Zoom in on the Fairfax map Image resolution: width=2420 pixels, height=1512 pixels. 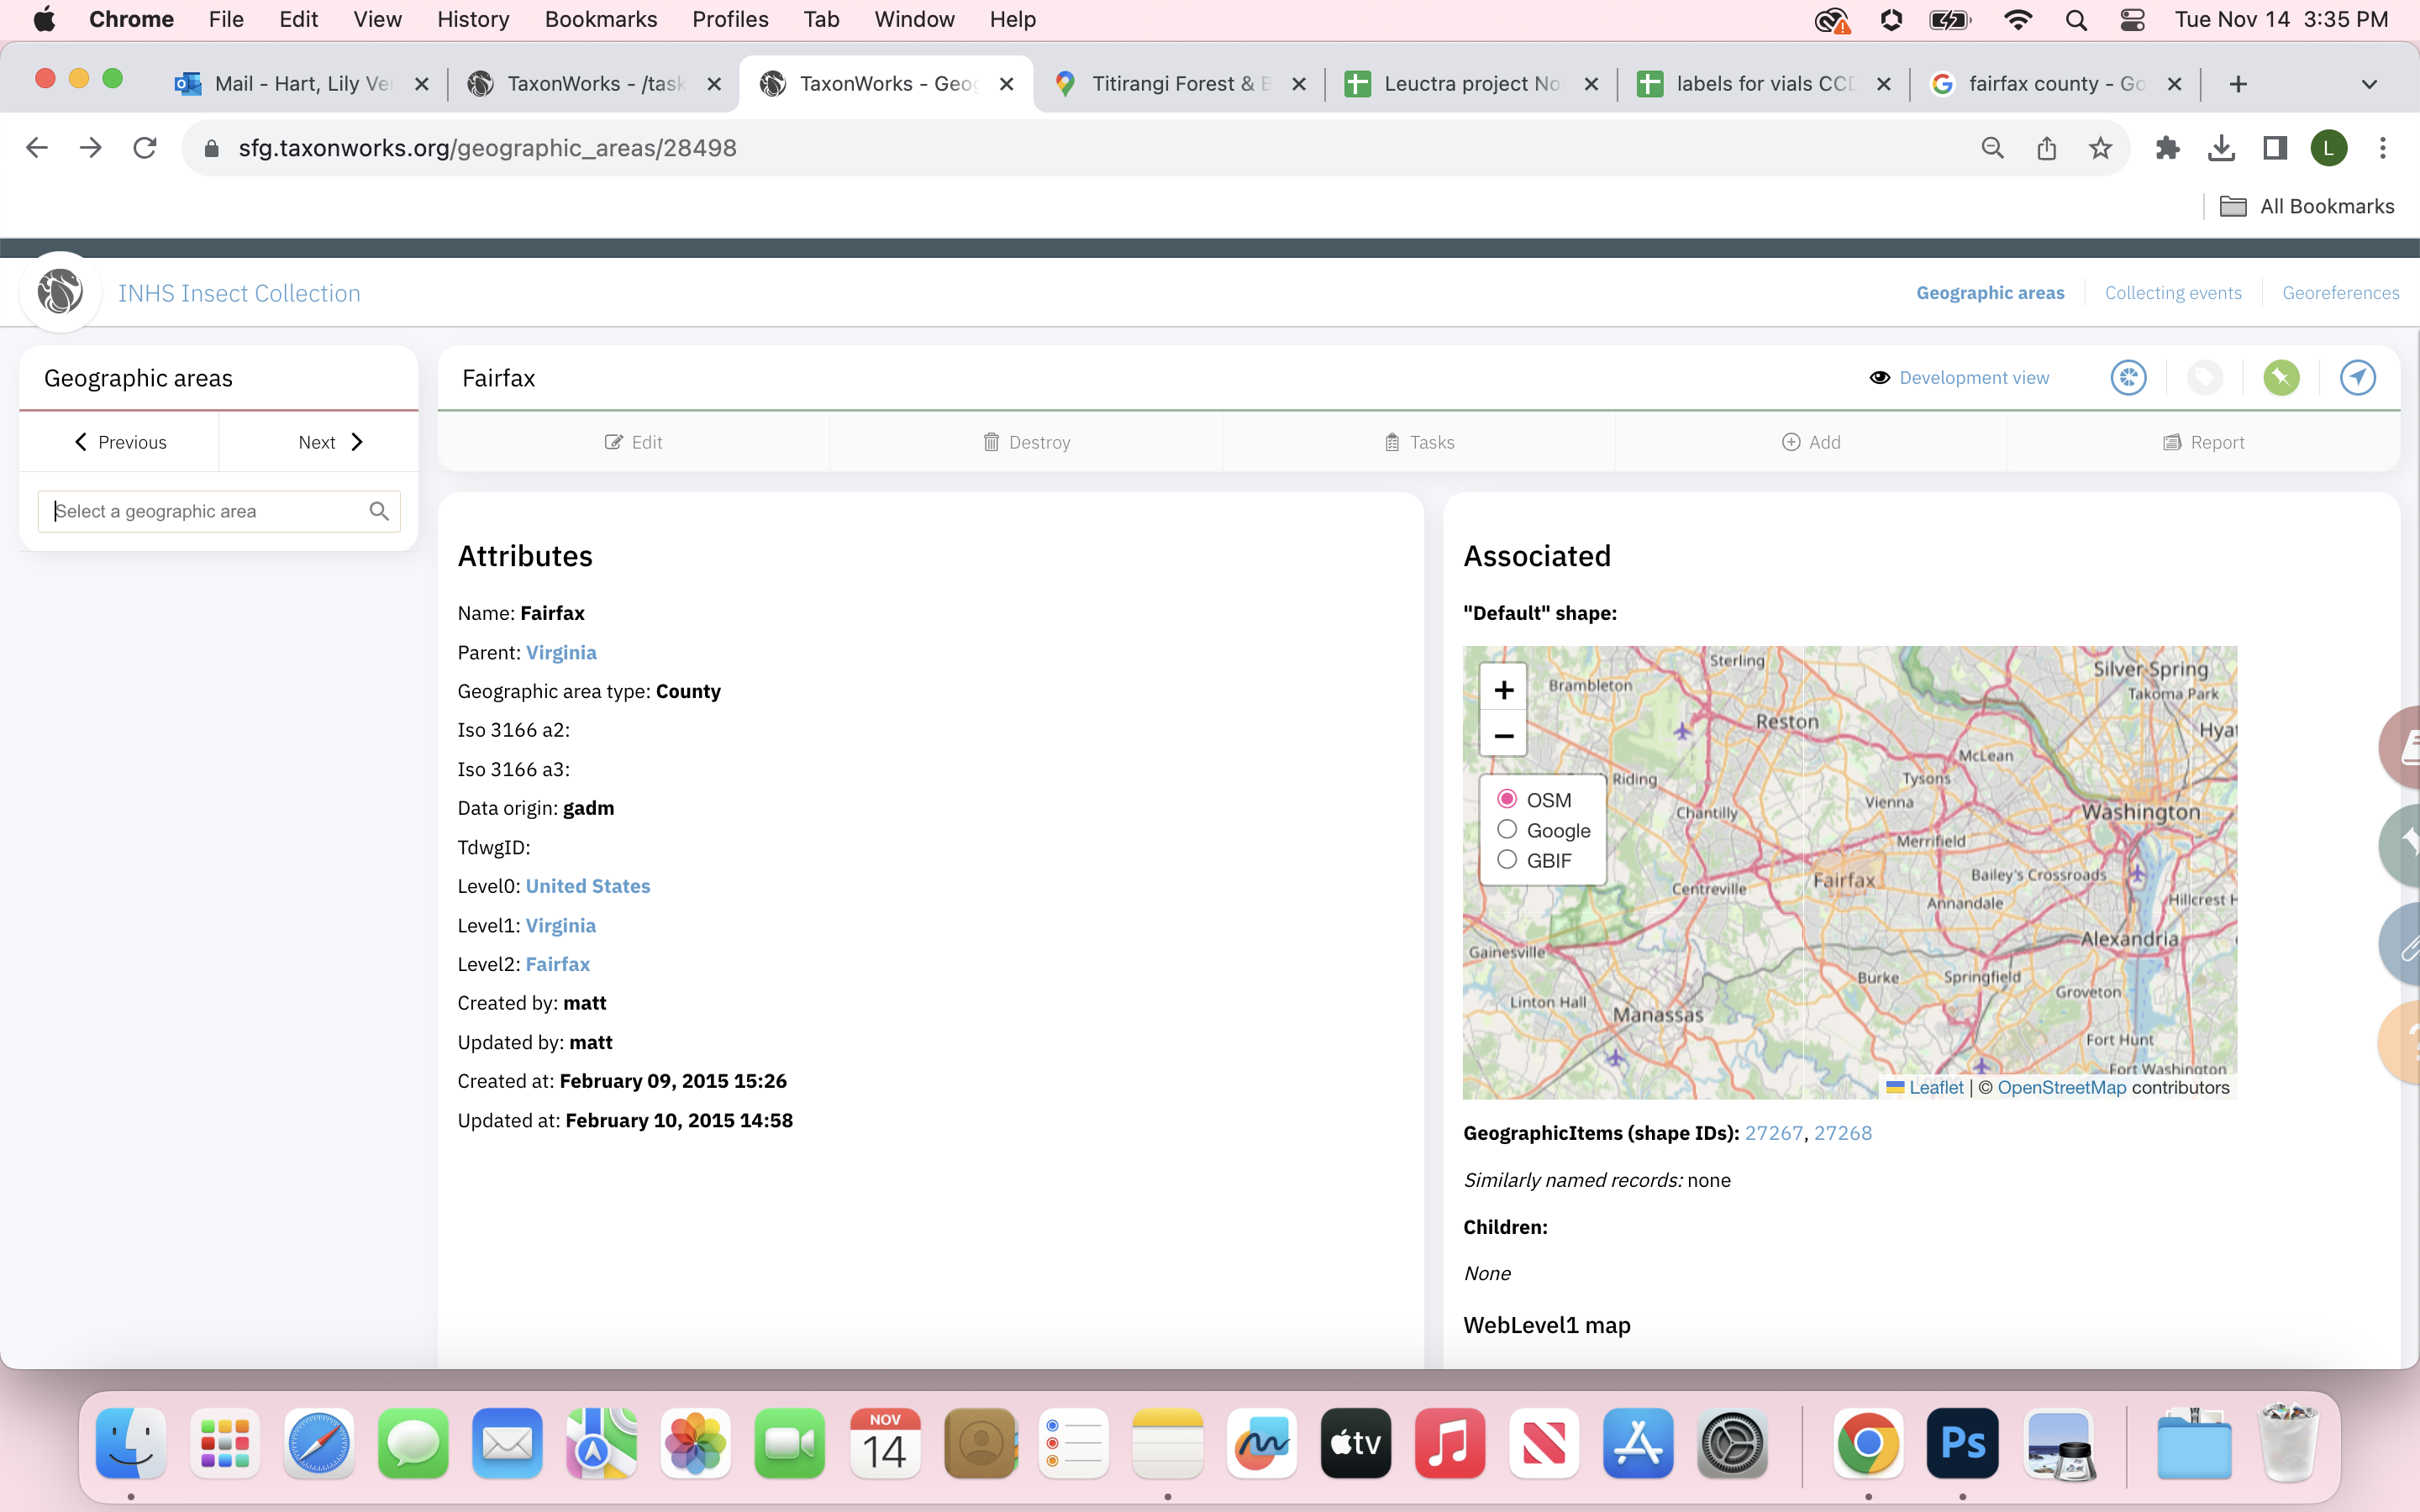pos(1504,689)
